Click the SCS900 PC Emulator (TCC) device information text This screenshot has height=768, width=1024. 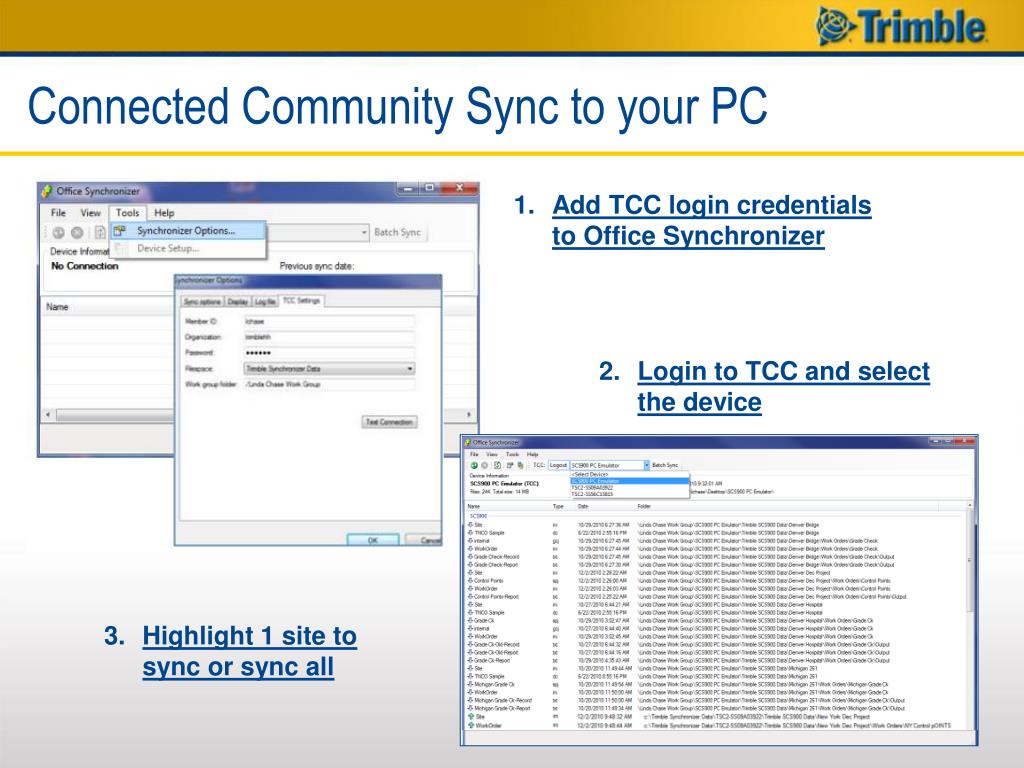(504, 484)
